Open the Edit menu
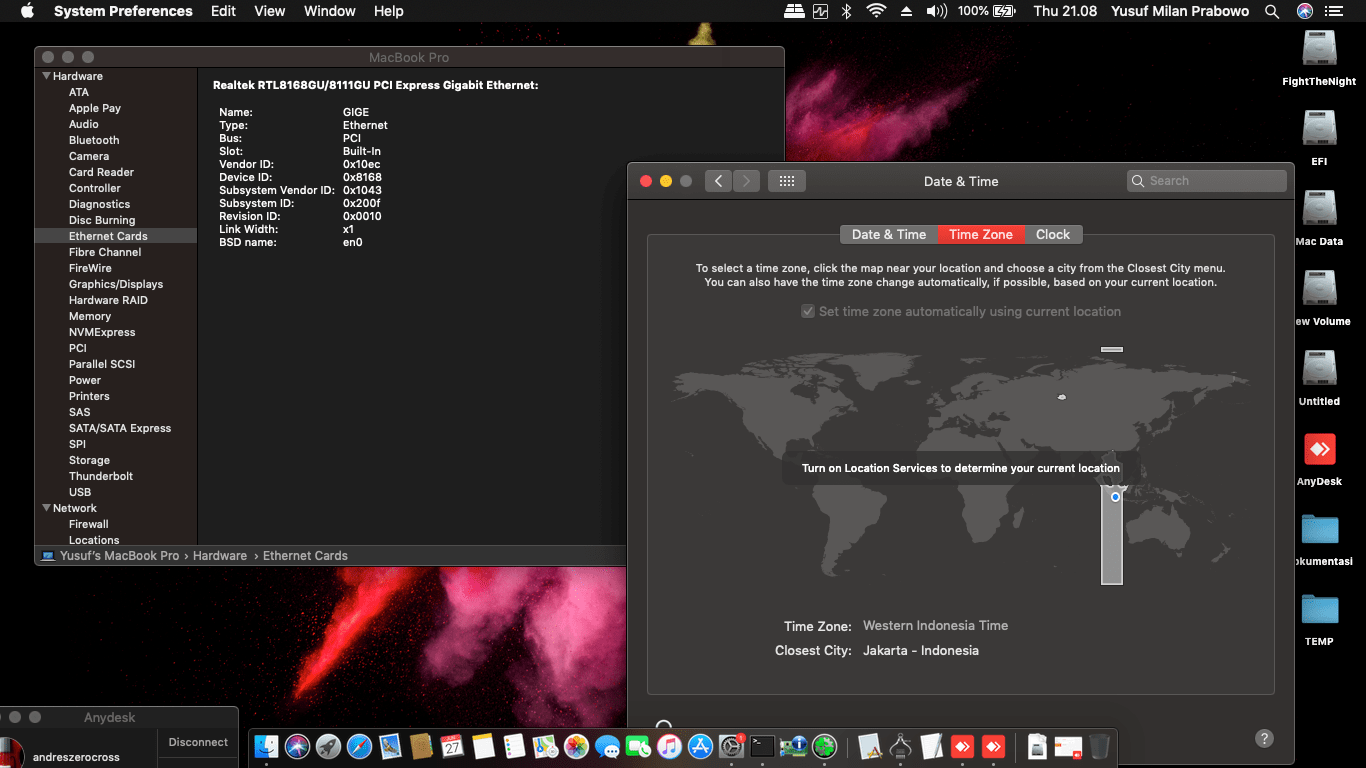The image size is (1366, 768). point(223,11)
